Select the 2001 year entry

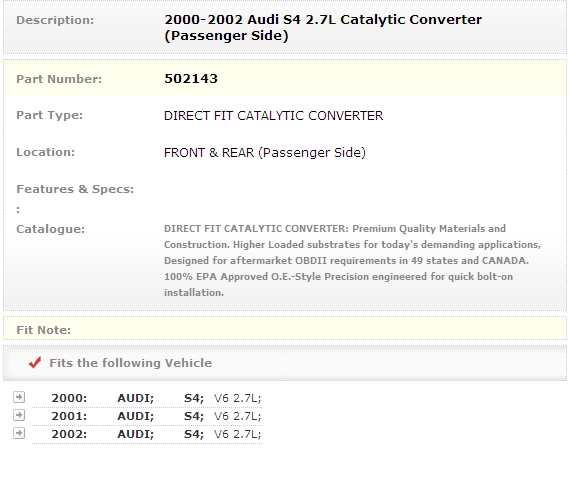[69, 416]
